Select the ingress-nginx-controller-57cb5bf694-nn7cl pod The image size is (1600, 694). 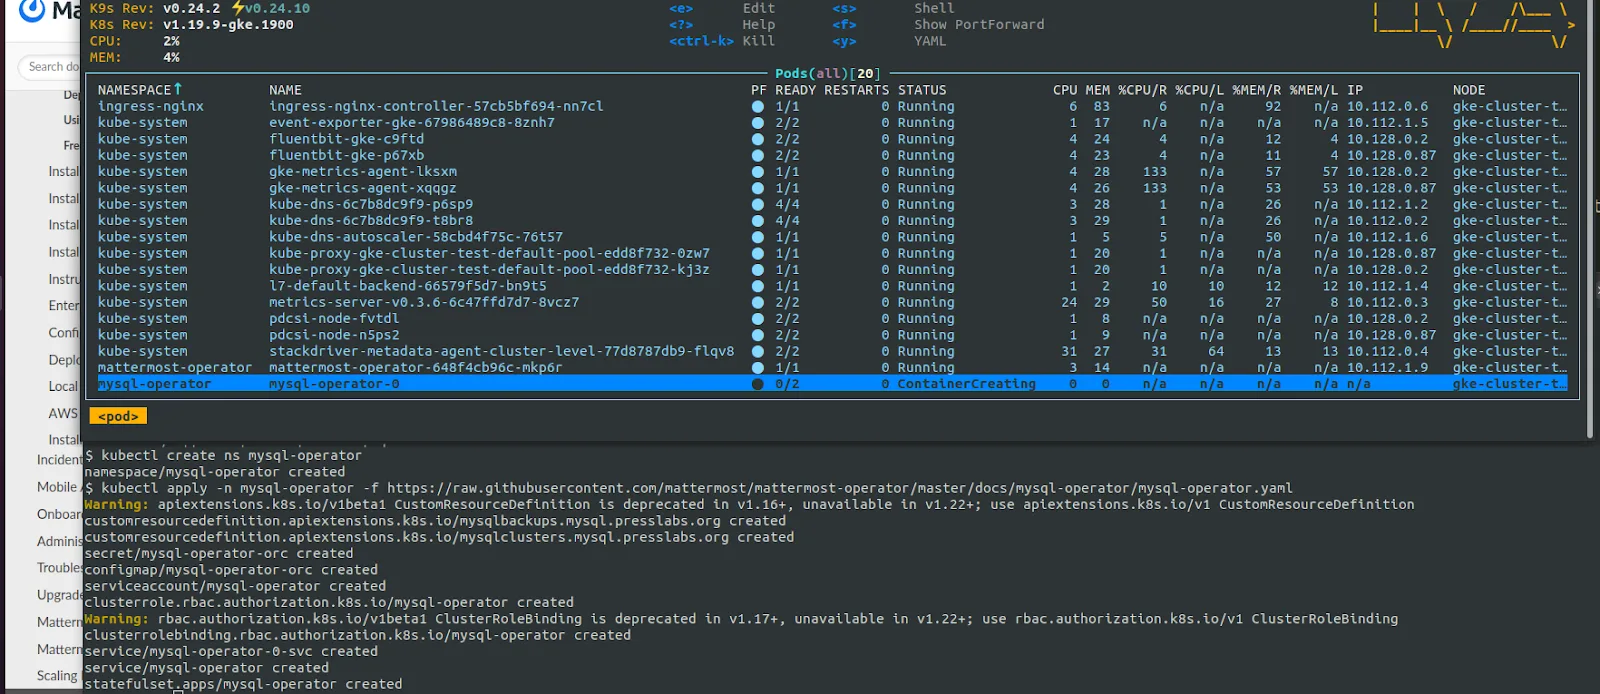click(x=436, y=106)
